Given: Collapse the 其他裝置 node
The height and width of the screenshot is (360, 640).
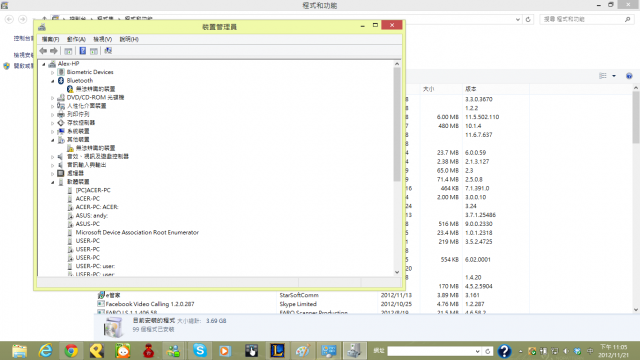Looking at the screenshot, I should [52, 140].
